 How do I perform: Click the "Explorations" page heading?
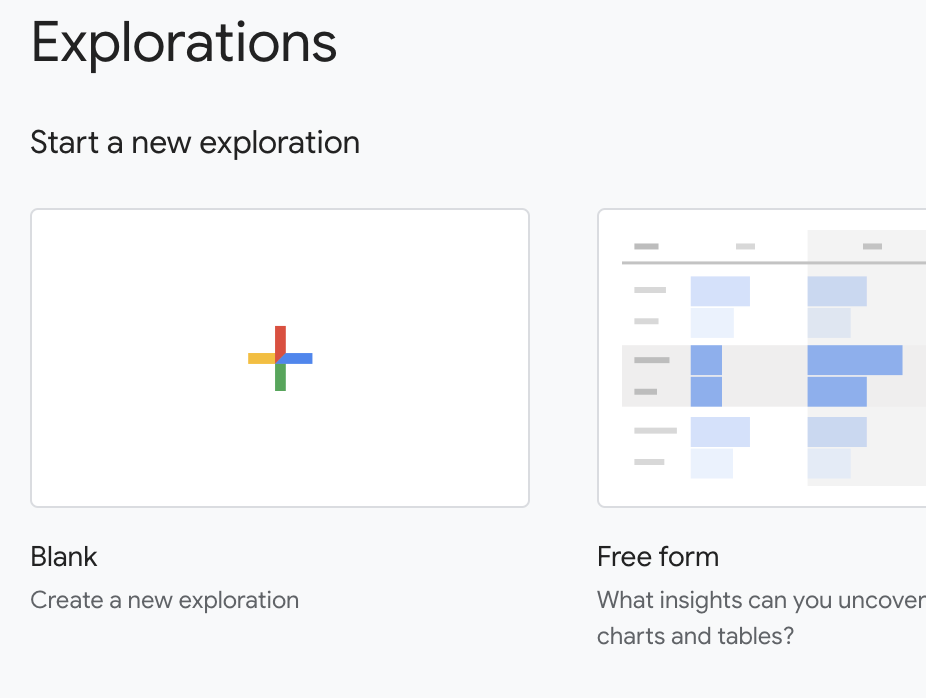coord(184,44)
